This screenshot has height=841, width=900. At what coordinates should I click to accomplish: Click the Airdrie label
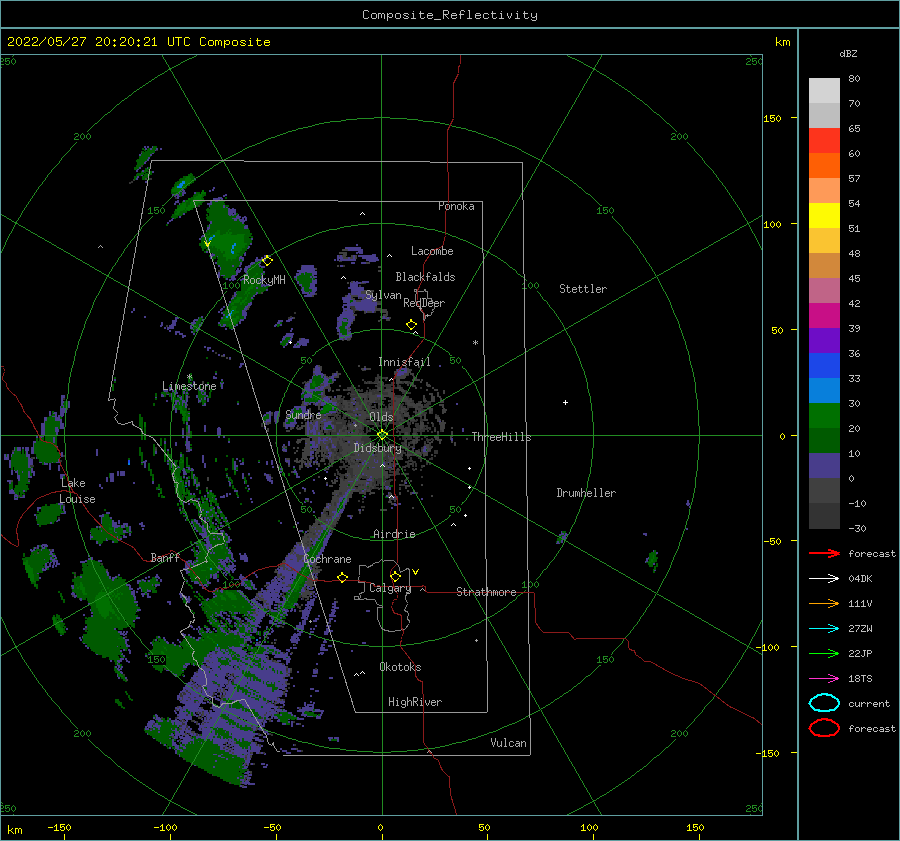point(394,534)
